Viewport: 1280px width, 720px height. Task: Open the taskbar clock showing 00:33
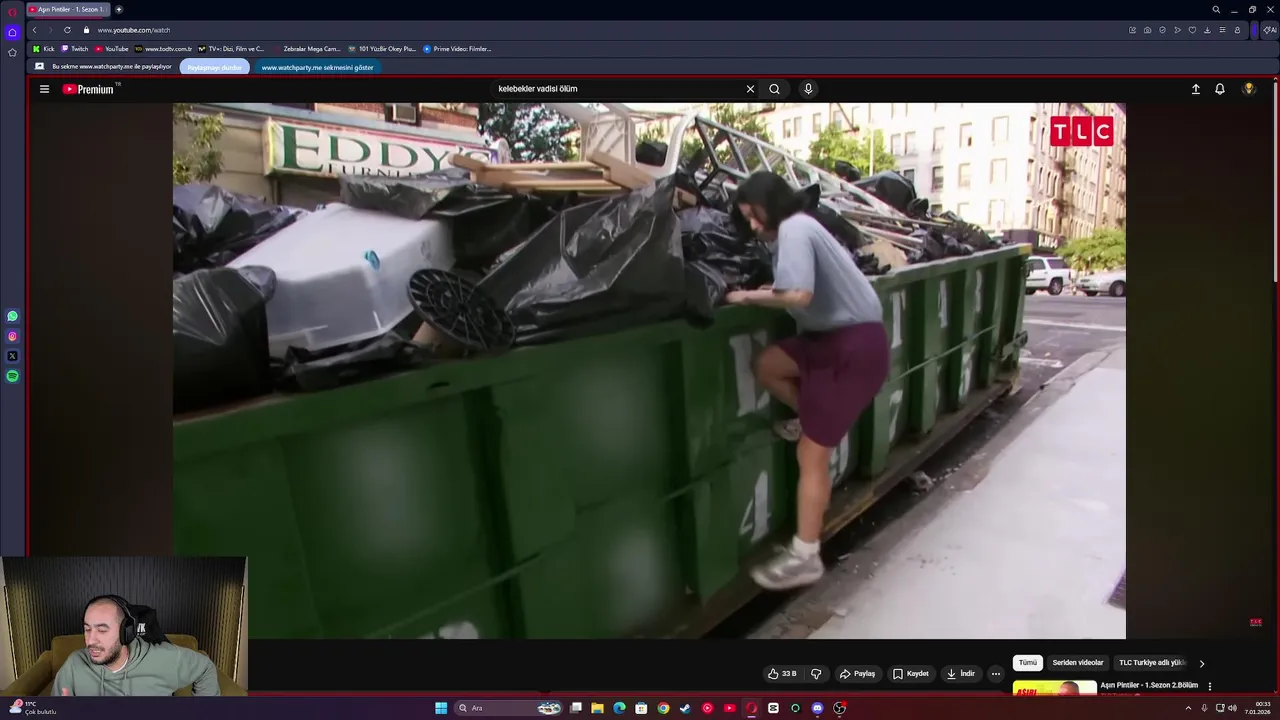[1257, 708]
